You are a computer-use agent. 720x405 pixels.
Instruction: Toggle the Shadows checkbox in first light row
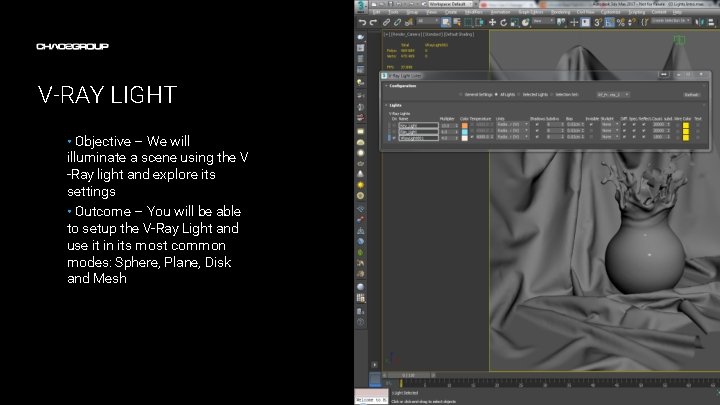tap(537, 125)
